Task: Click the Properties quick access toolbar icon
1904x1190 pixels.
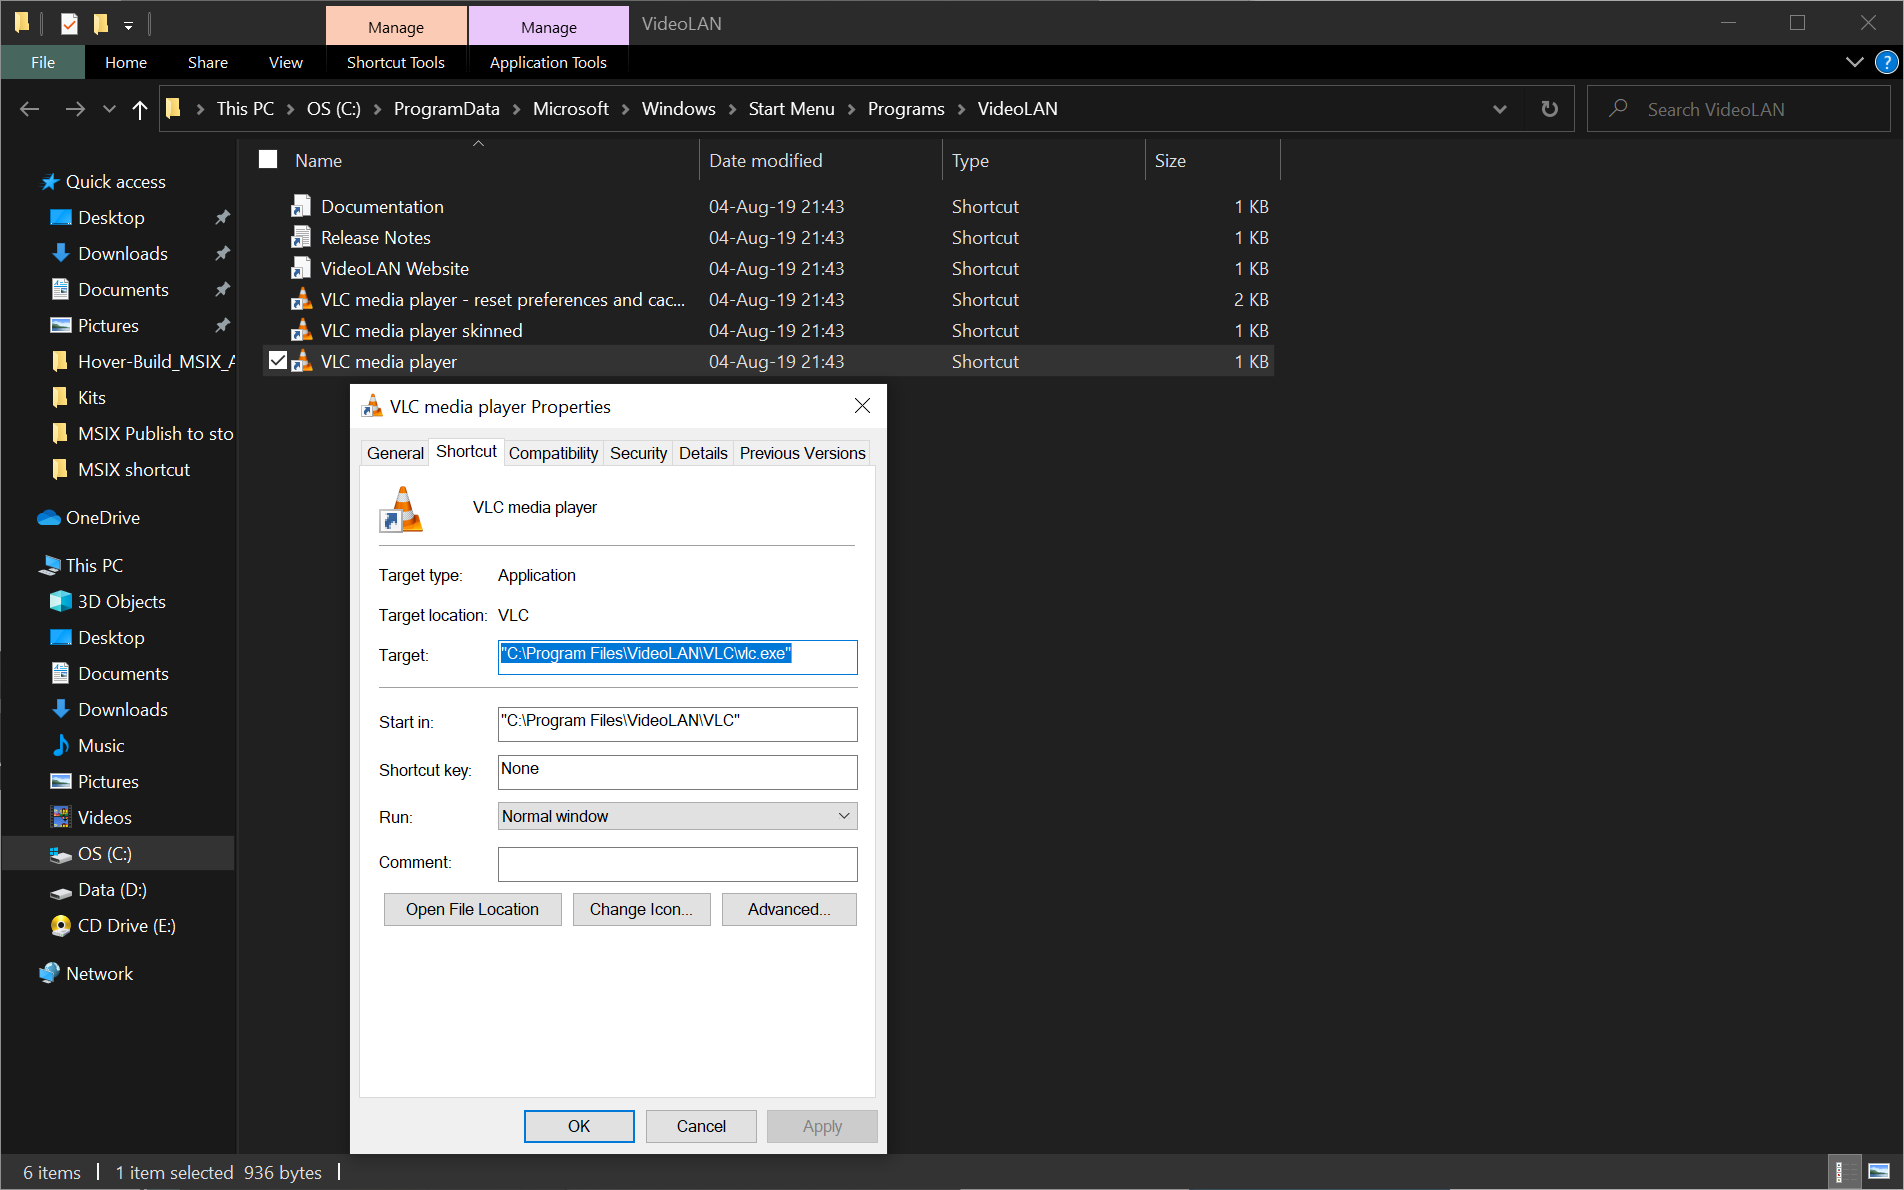Action: coord(69,23)
